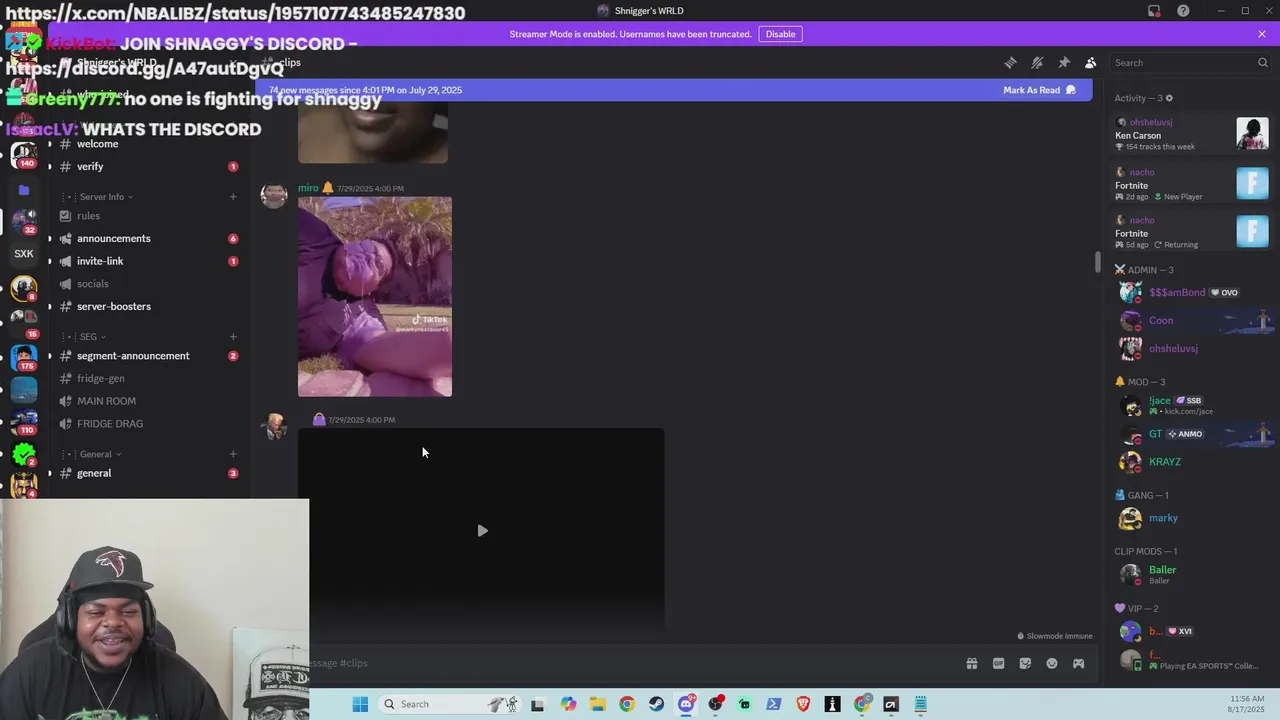Open Activity settings gear icon
The height and width of the screenshot is (720, 1280).
tap(1169, 98)
